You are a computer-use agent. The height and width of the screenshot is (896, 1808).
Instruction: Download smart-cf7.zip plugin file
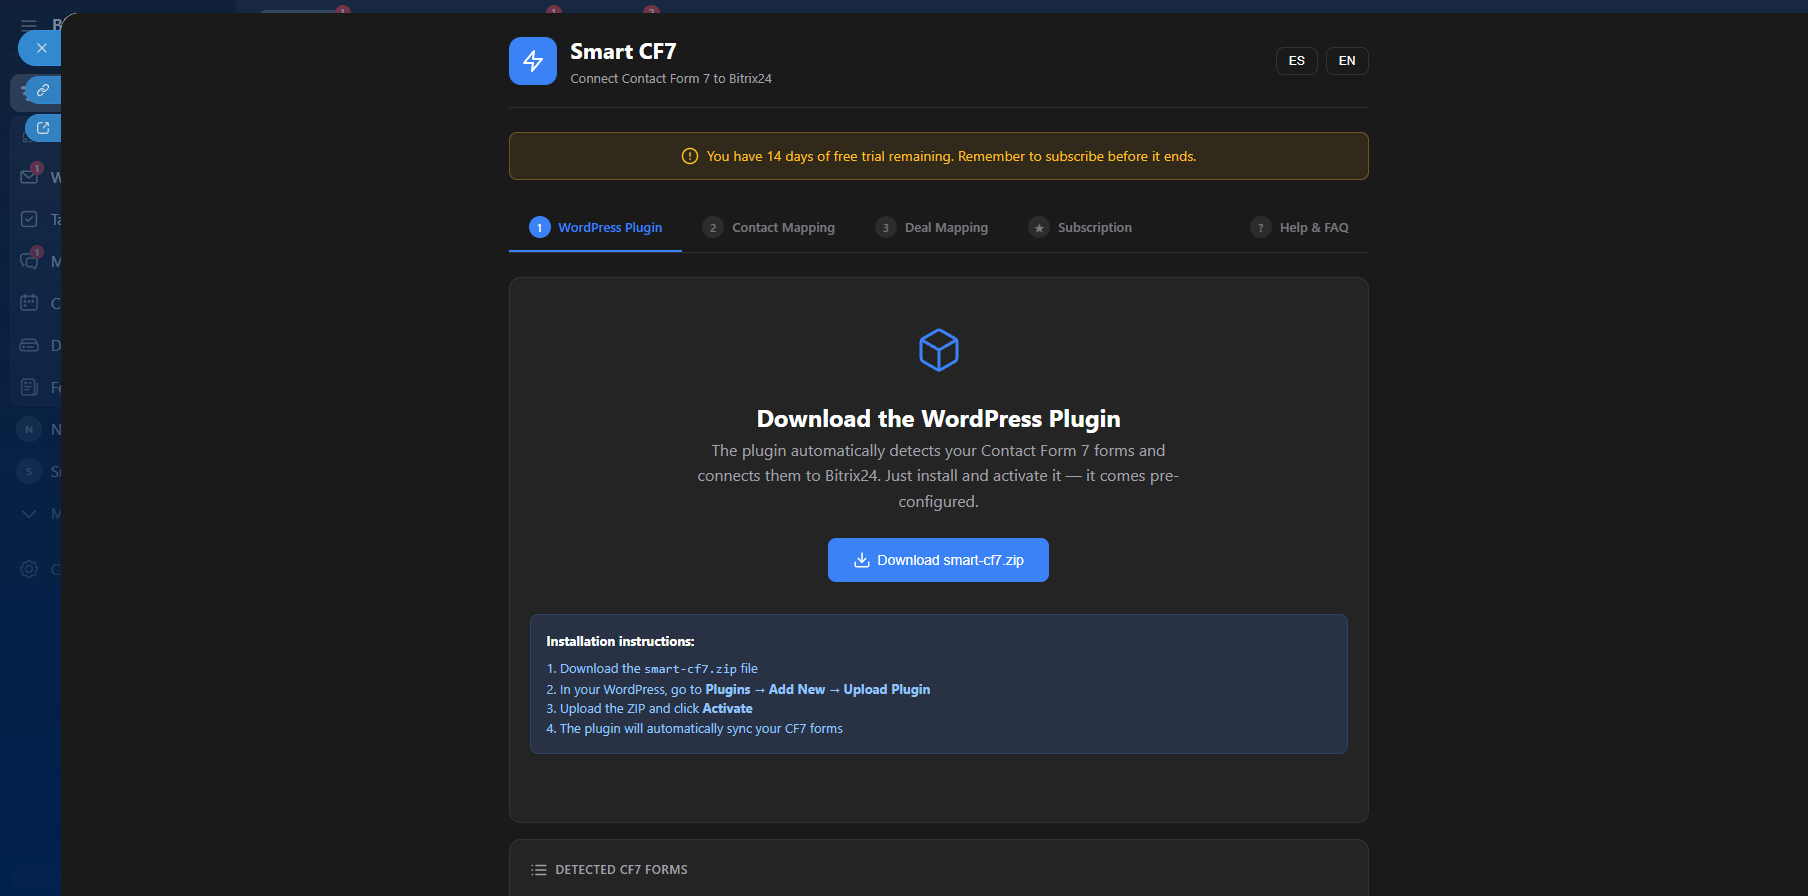point(938,560)
